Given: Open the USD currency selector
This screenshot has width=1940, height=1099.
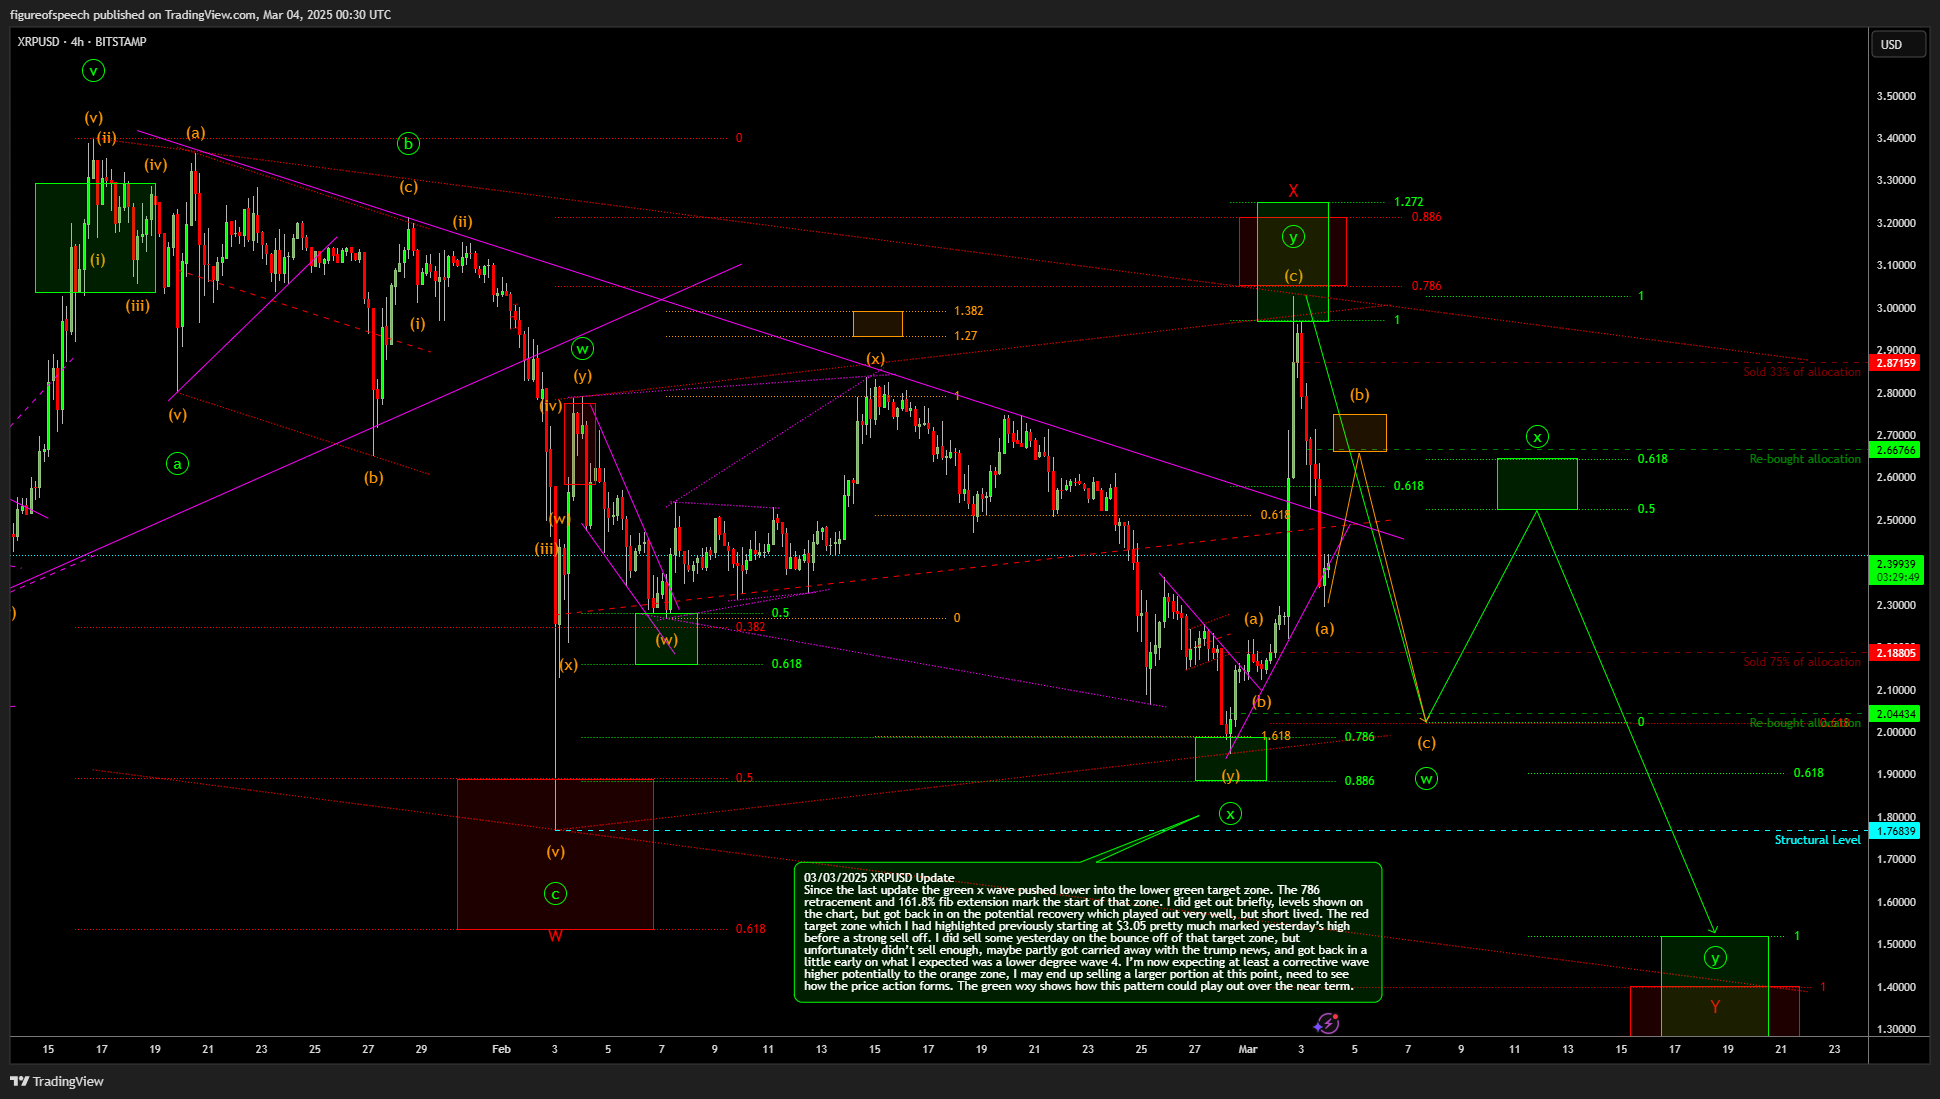Looking at the screenshot, I should click(x=1897, y=44).
